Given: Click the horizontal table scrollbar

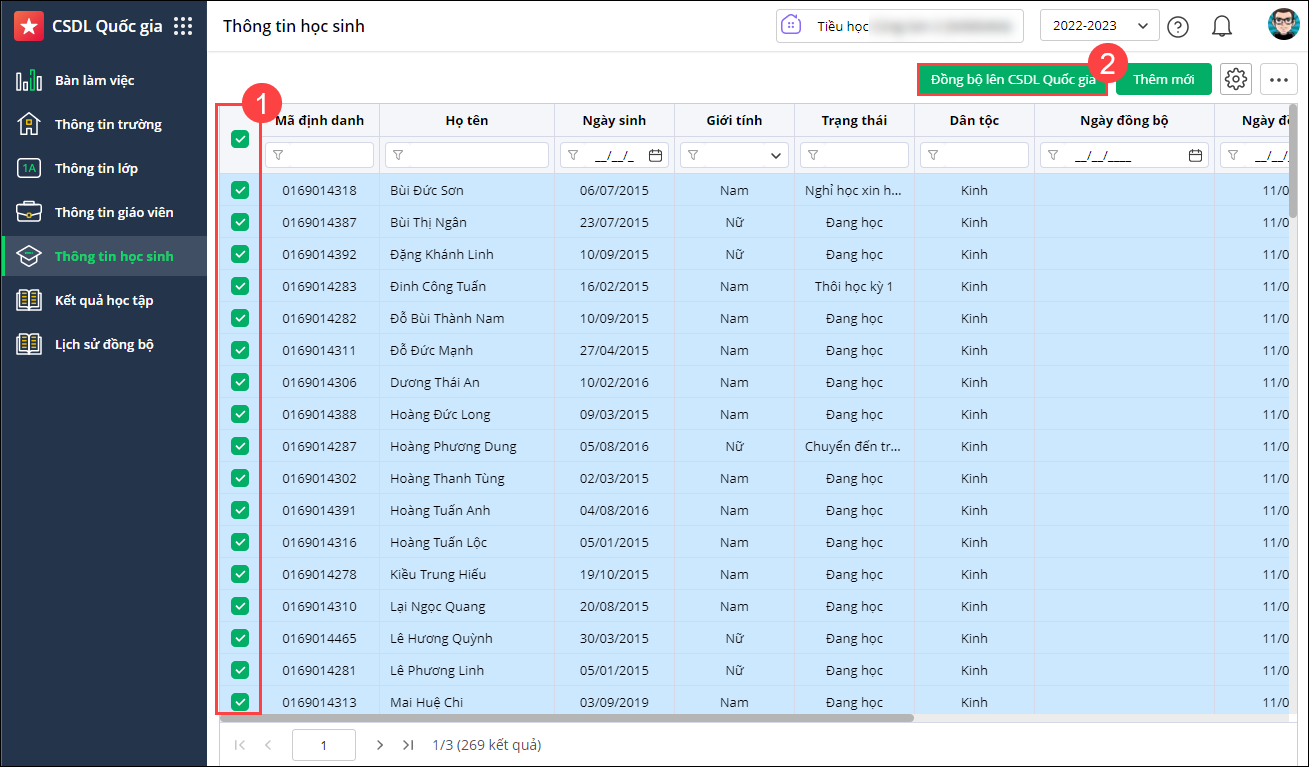Looking at the screenshot, I should 566,718.
